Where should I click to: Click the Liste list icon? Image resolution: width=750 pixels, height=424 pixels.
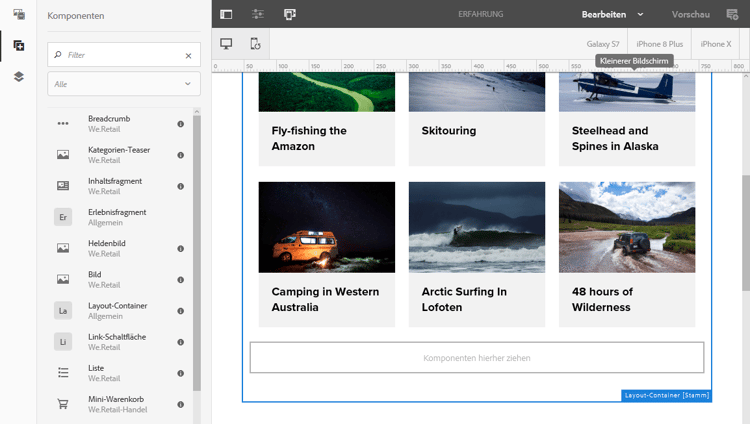coord(63,372)
